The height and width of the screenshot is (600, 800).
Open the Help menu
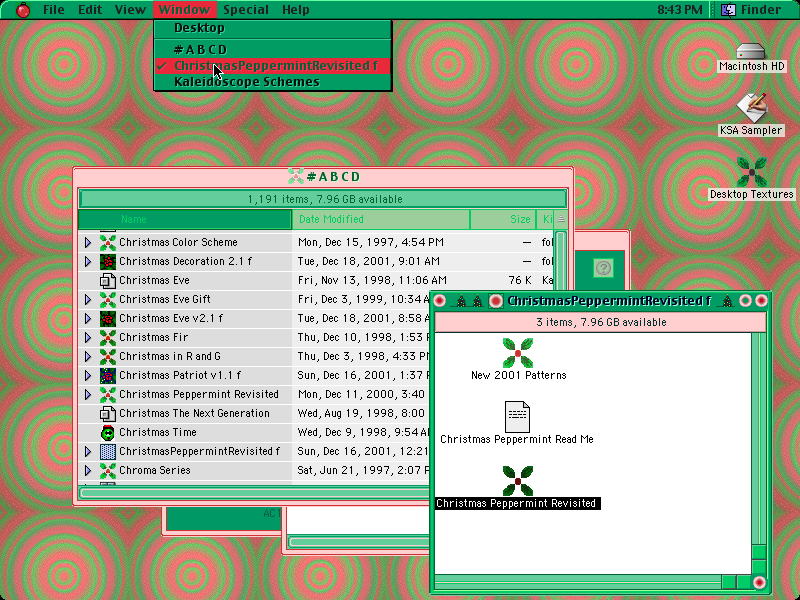(x=295, y=10)
